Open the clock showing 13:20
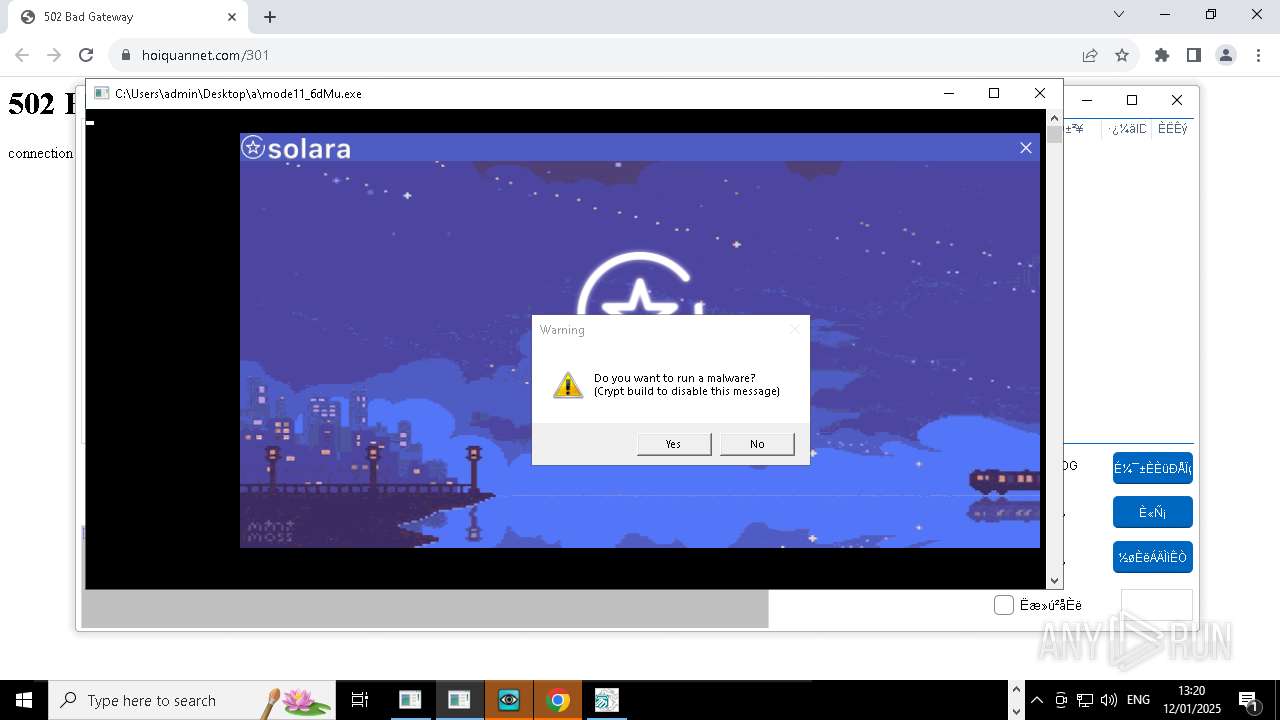The width and height of the screenshot is (1280, 720). tap(1192, 700)
